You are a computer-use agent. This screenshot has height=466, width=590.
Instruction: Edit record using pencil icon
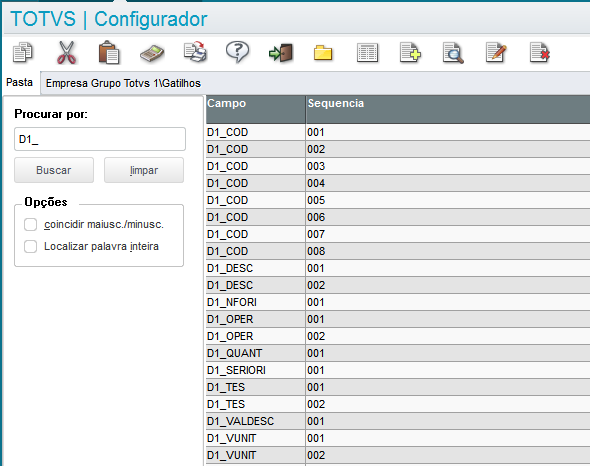tap(496, 52)
